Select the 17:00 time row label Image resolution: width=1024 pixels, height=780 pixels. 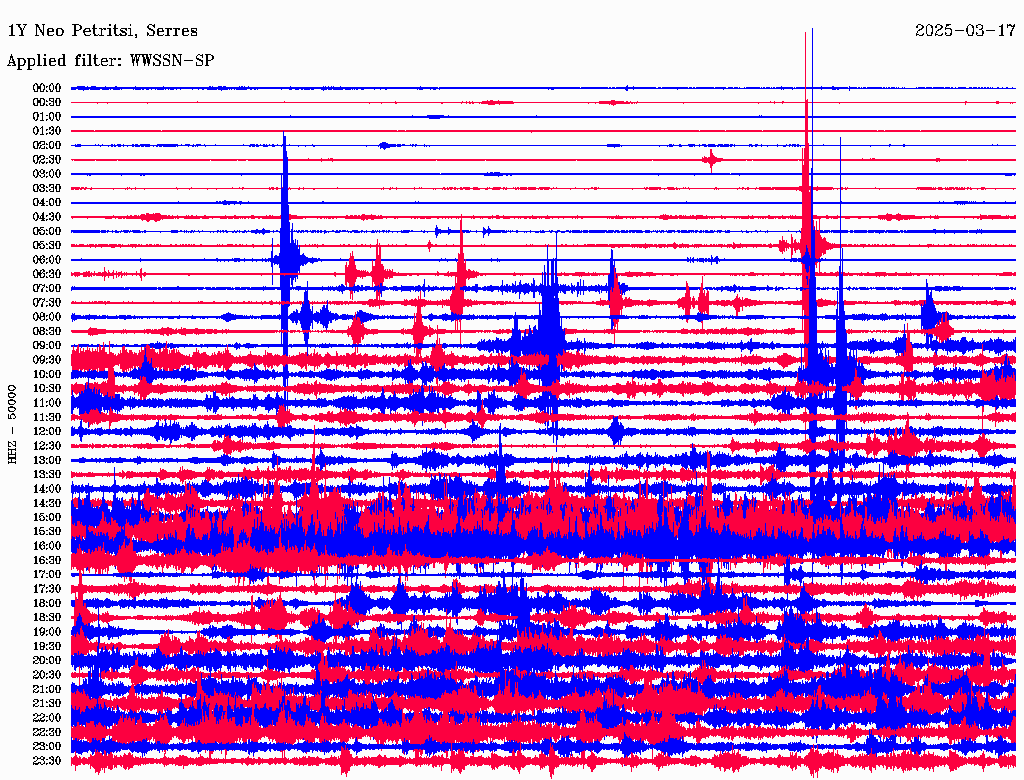(x=46, y=575)
